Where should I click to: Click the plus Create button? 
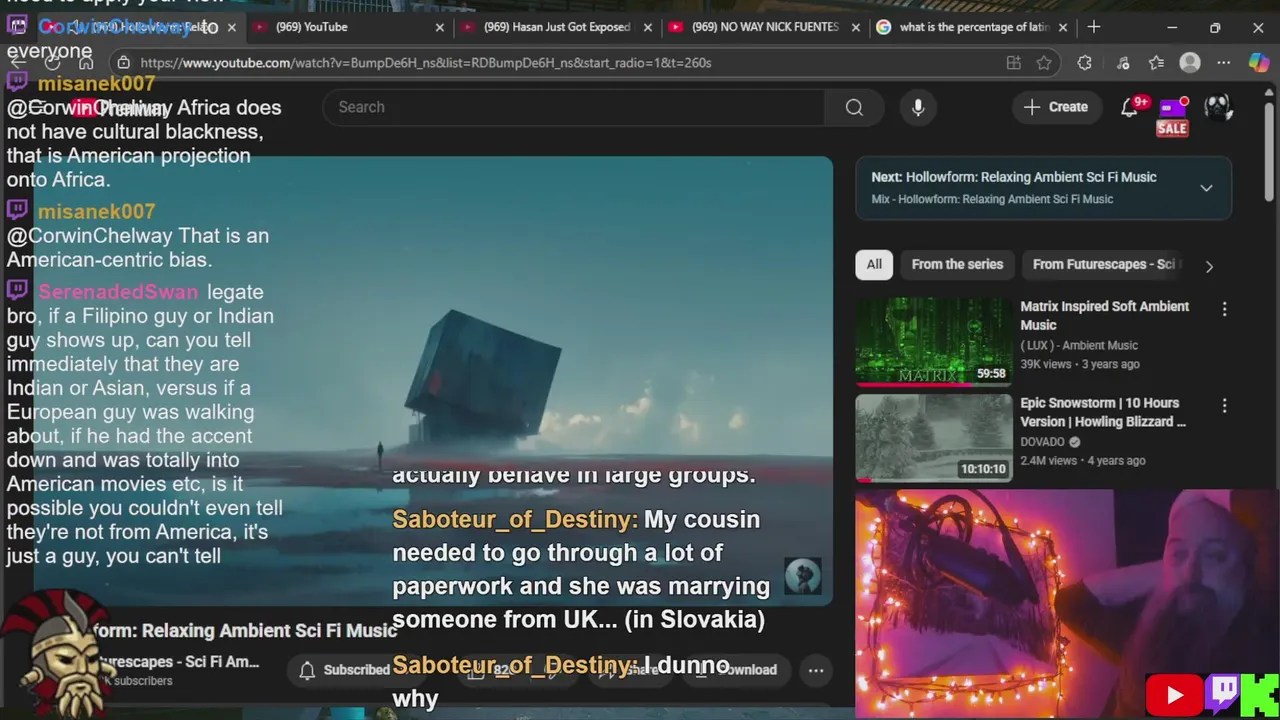[1055, 107]
